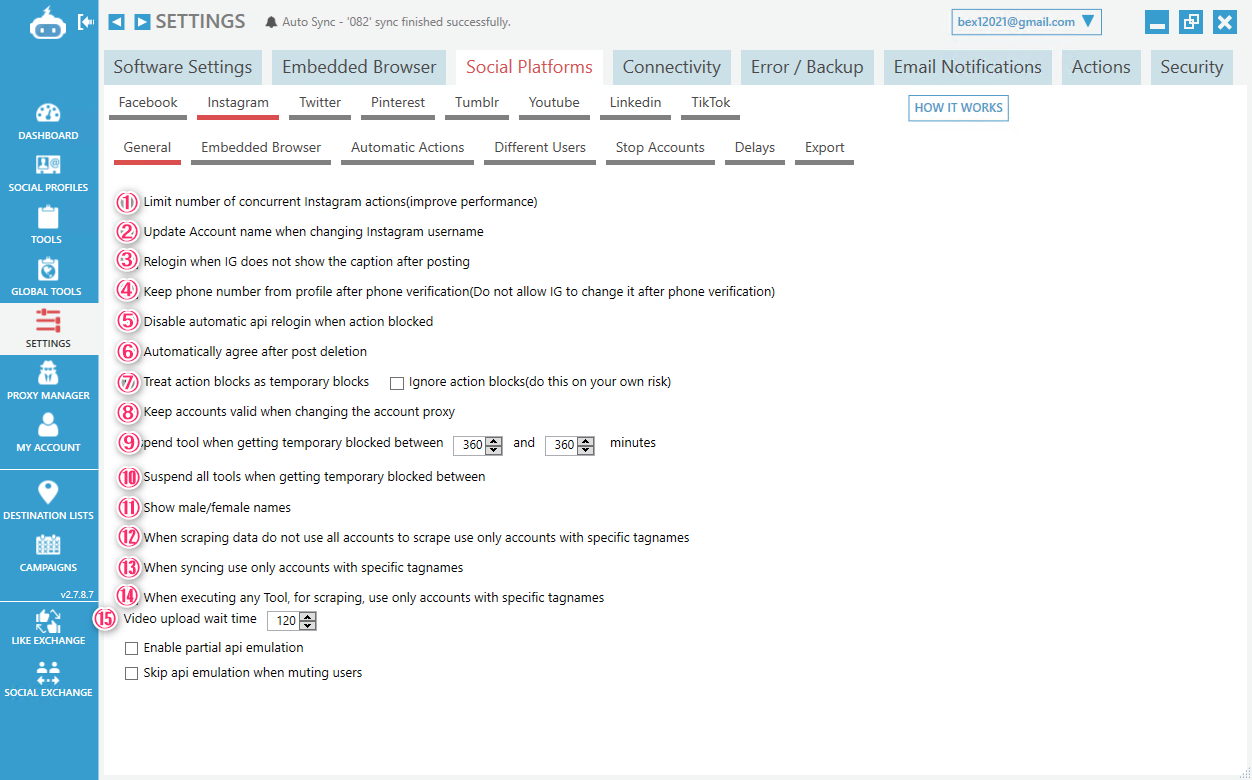
Task: Select the Instagram platform tab
Action: point(238,104)
